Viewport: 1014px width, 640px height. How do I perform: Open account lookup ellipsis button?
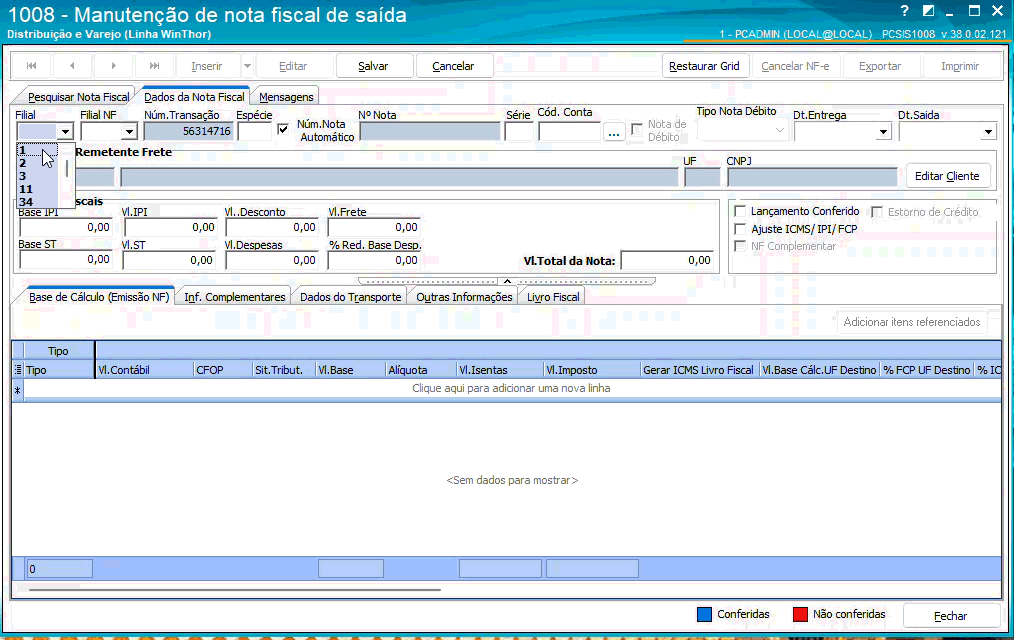614,132
